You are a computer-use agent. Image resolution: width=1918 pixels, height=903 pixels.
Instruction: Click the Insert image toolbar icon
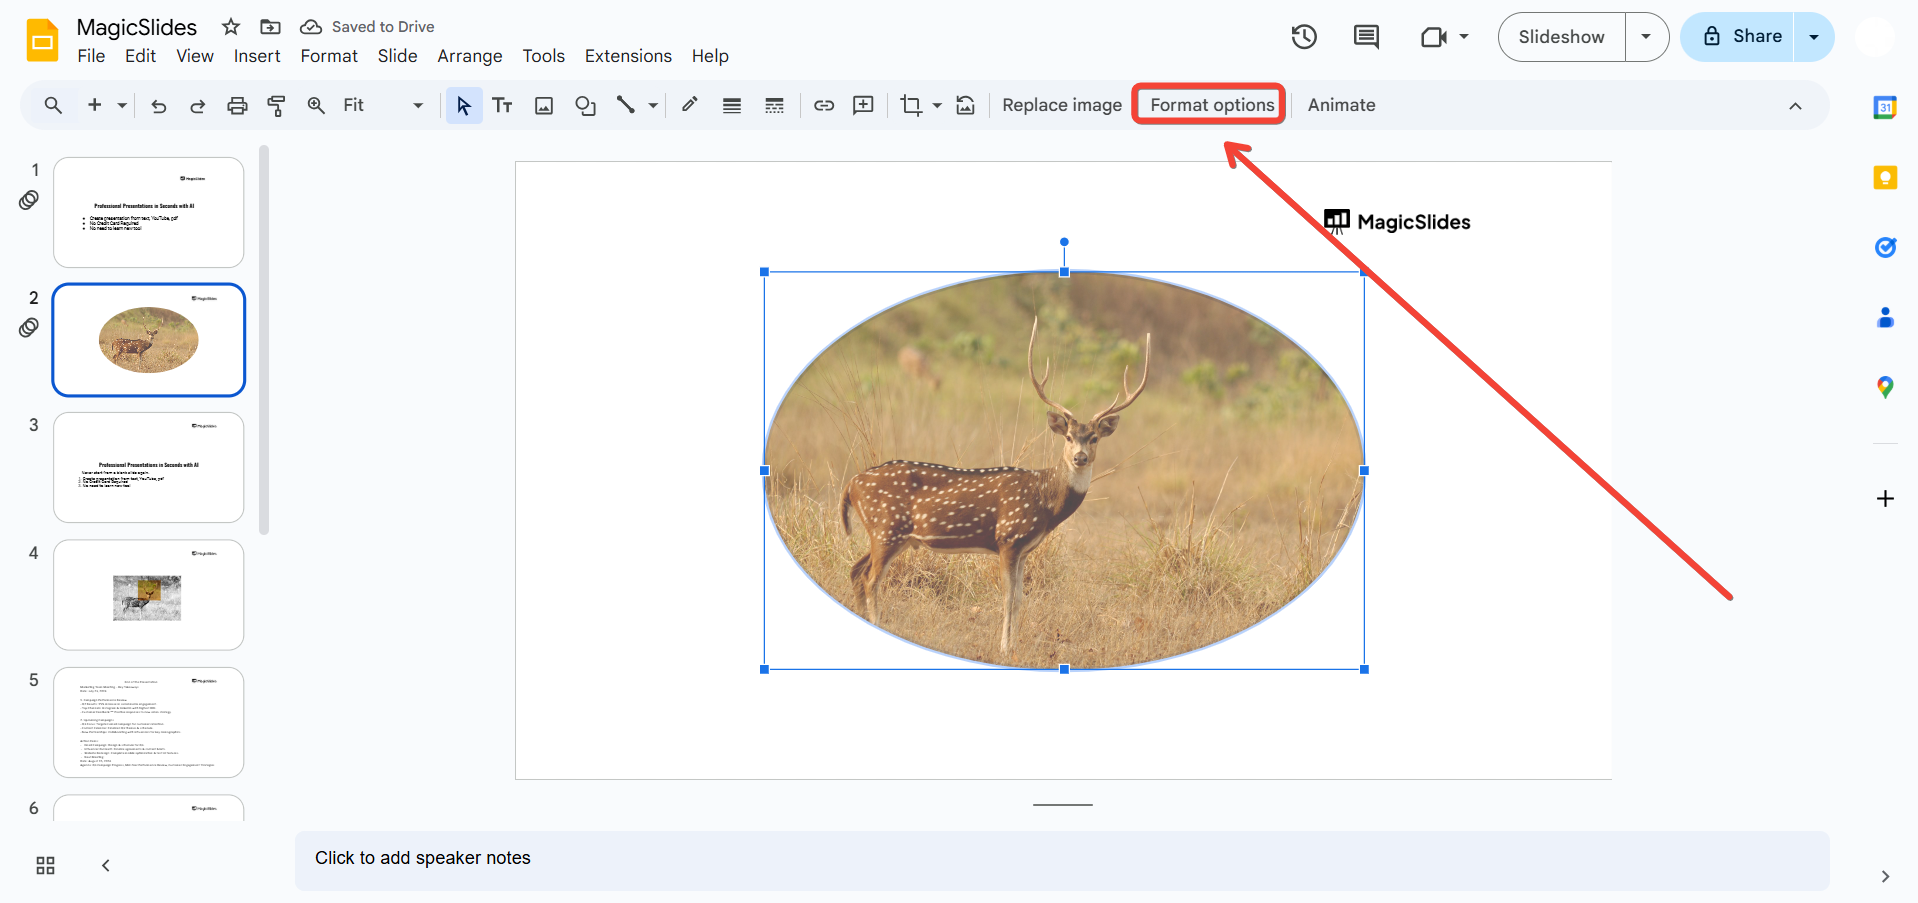[x=544, y=105]
